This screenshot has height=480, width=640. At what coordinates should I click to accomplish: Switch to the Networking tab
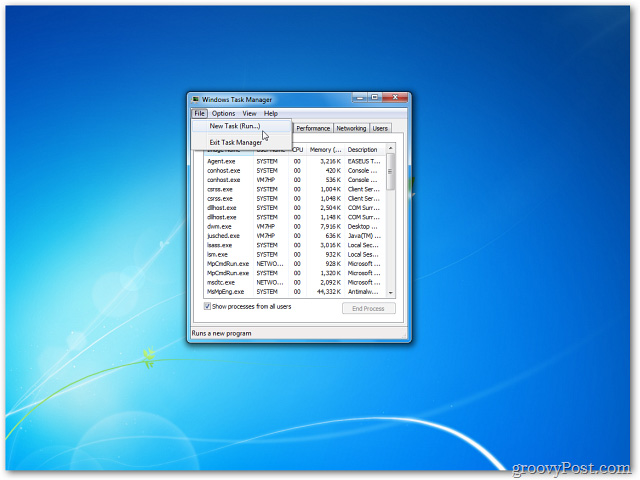[x=351, y=128]
